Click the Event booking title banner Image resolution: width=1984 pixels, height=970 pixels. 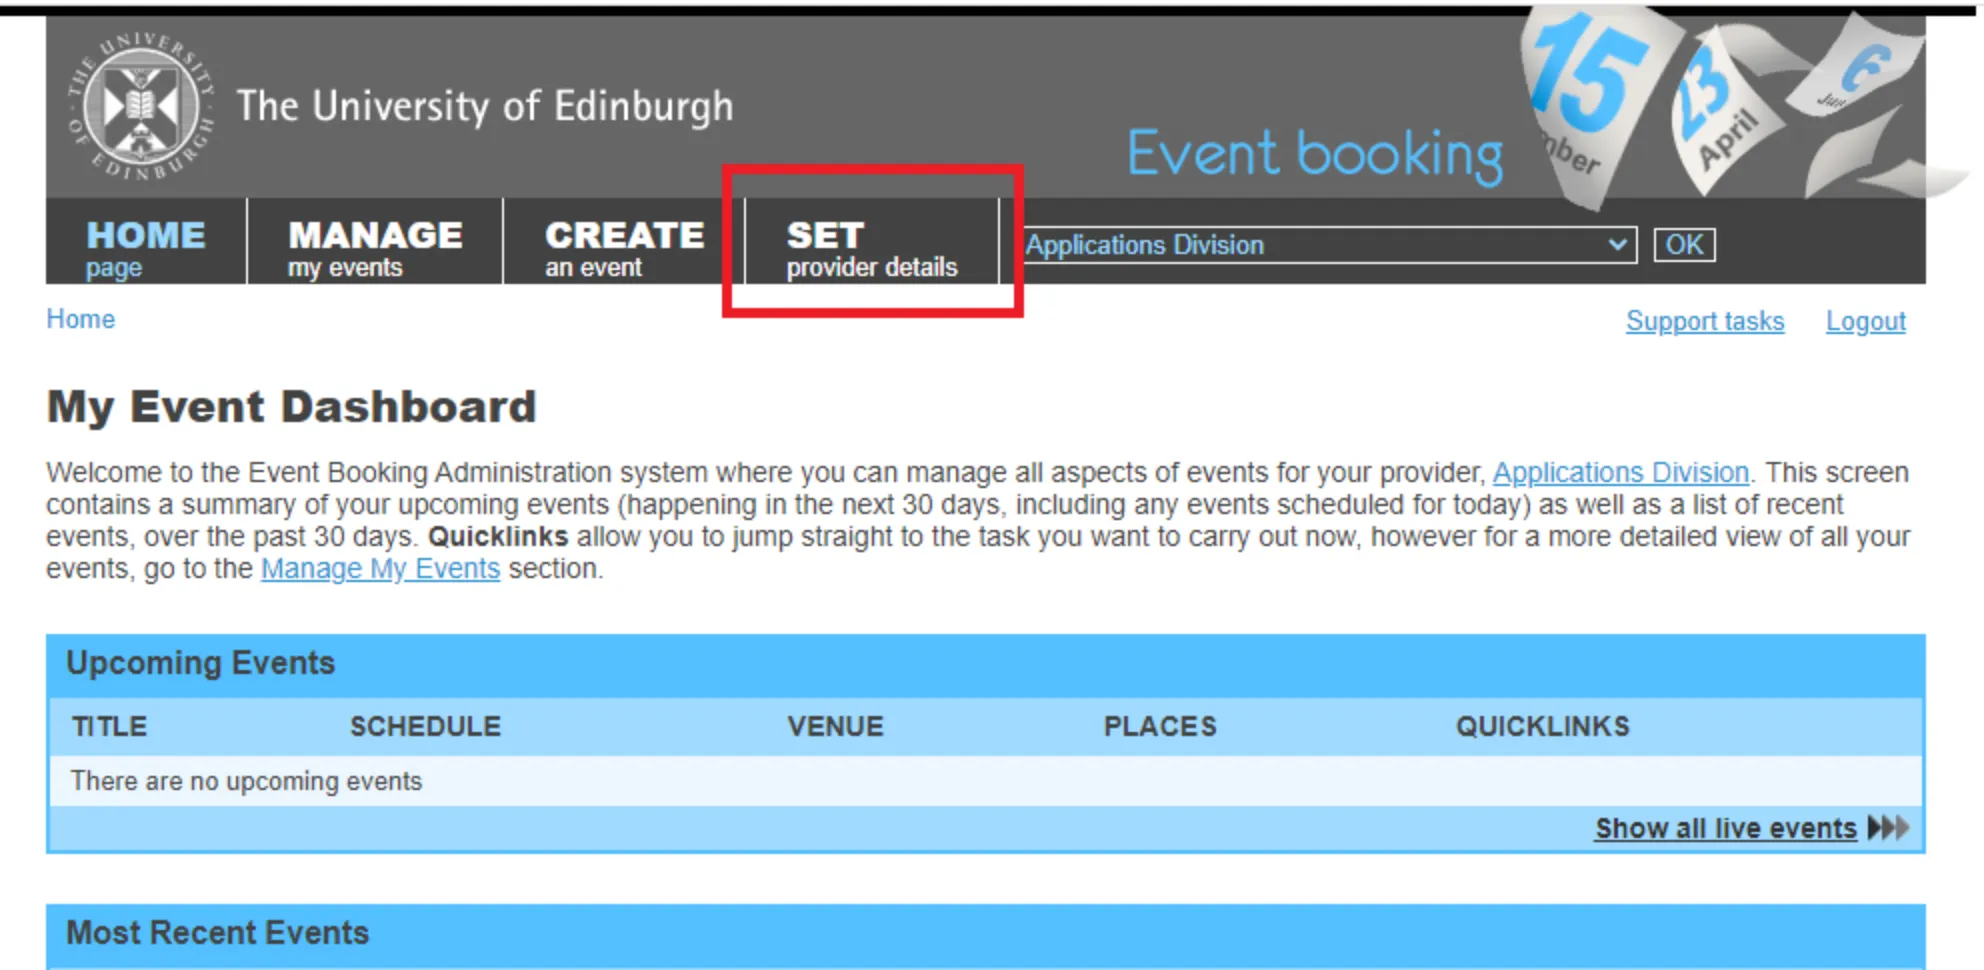pos(1314,155)
